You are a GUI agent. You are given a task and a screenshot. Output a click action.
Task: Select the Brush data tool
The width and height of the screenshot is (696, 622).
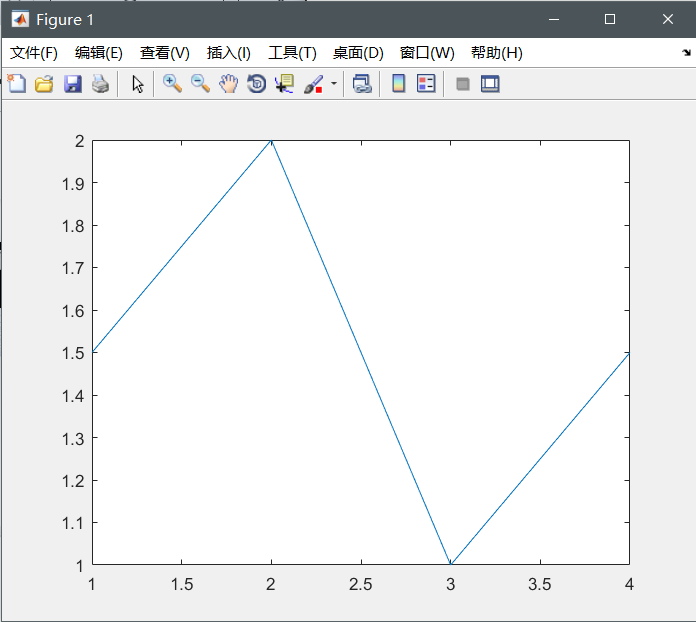click(x=313, y=83)
